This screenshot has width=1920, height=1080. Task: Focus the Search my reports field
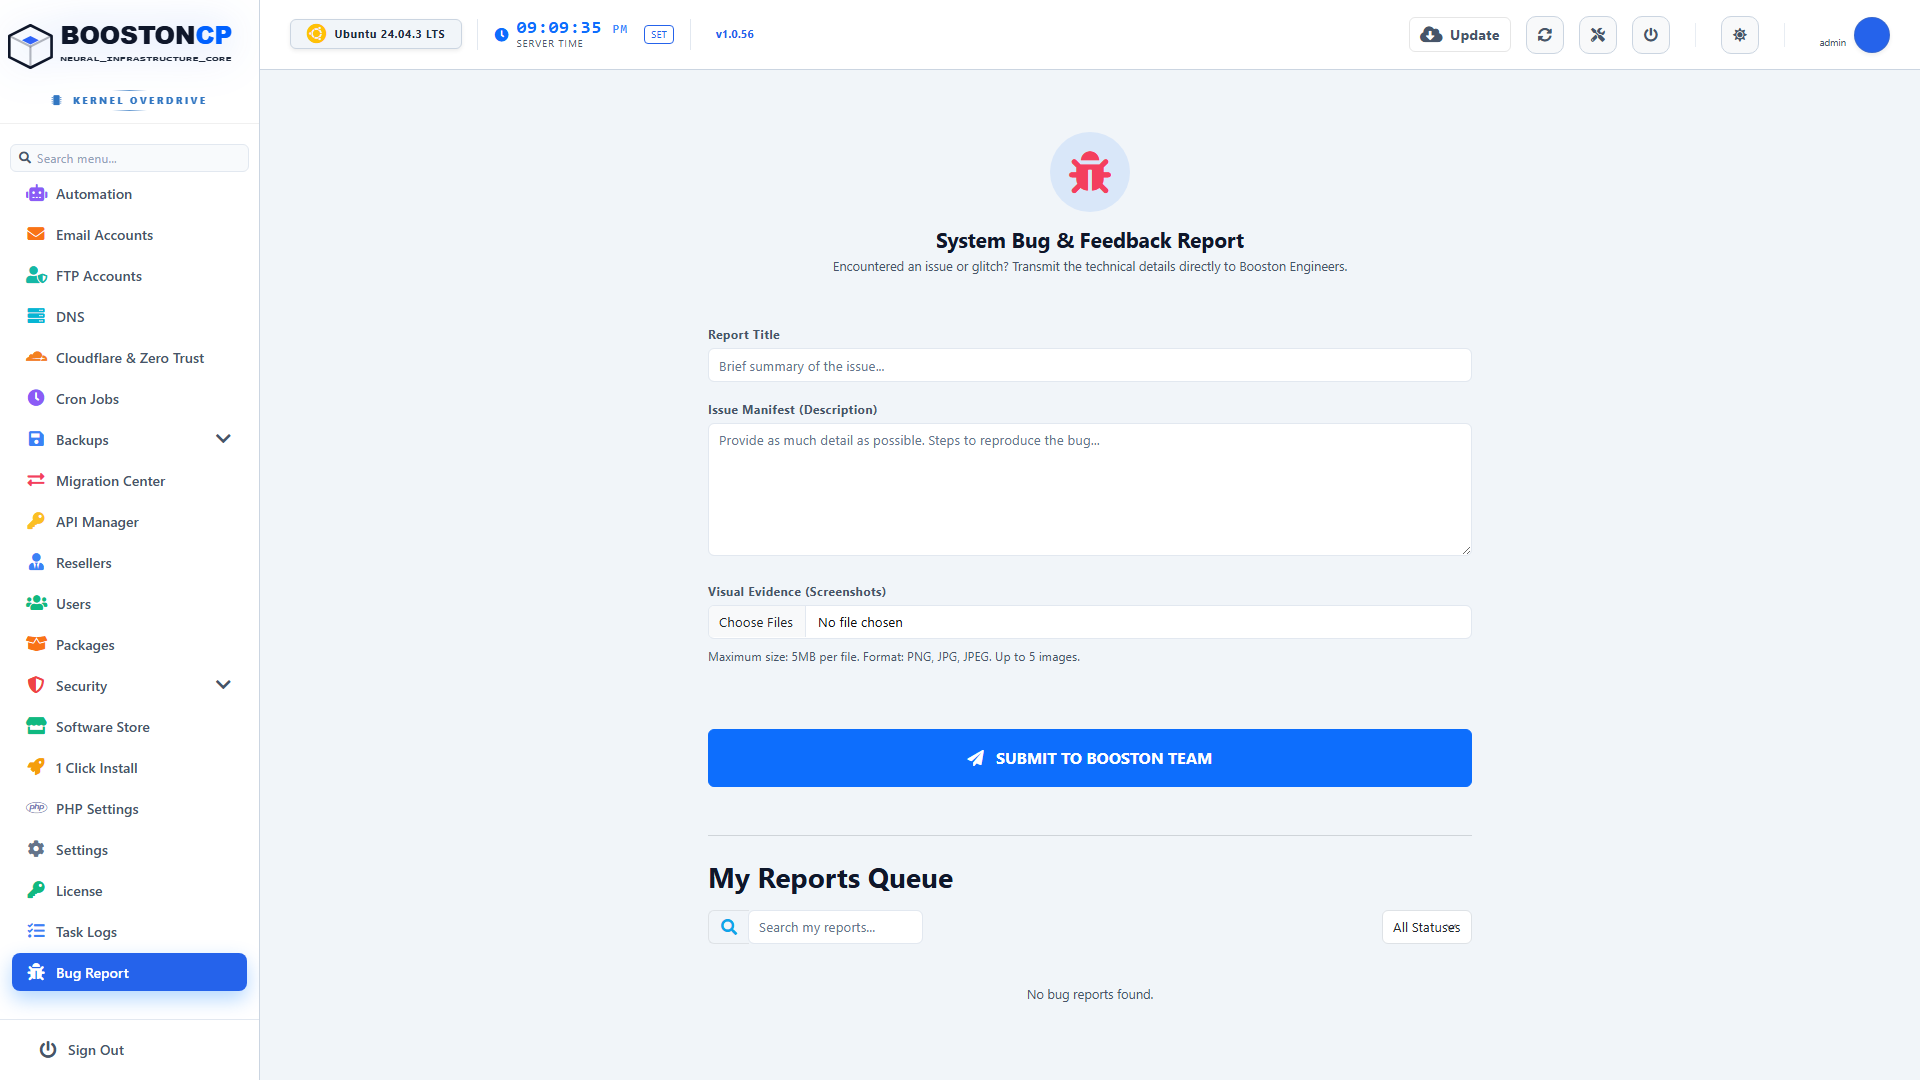(835, 927)
